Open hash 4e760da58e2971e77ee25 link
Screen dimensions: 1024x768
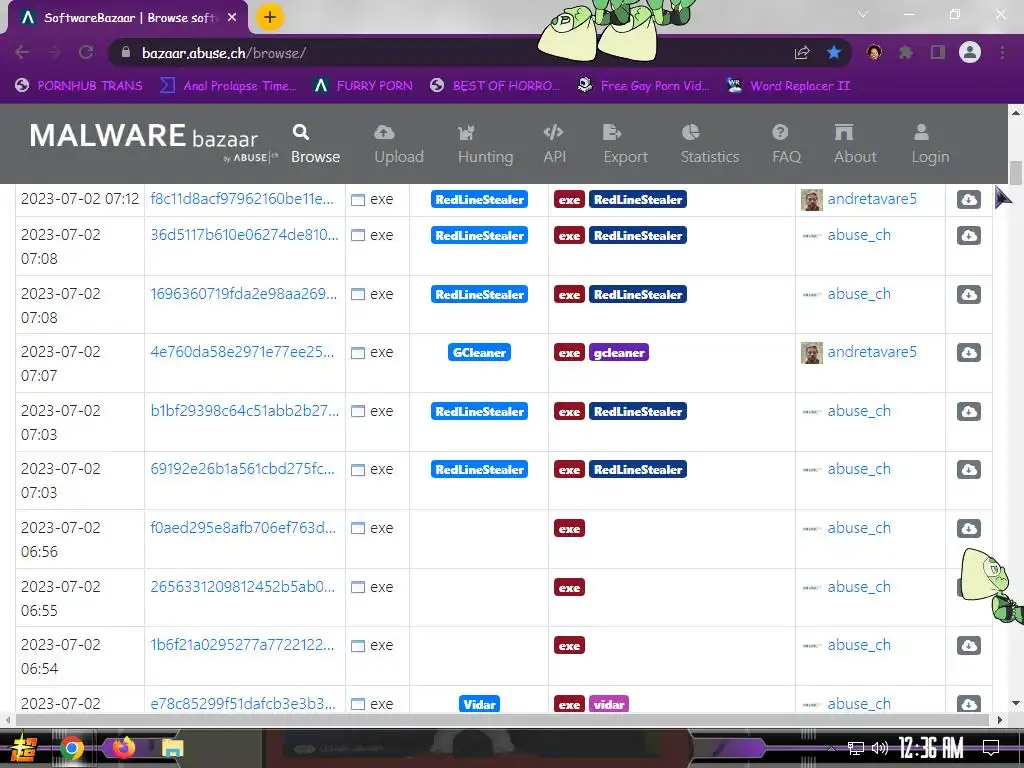242,351
